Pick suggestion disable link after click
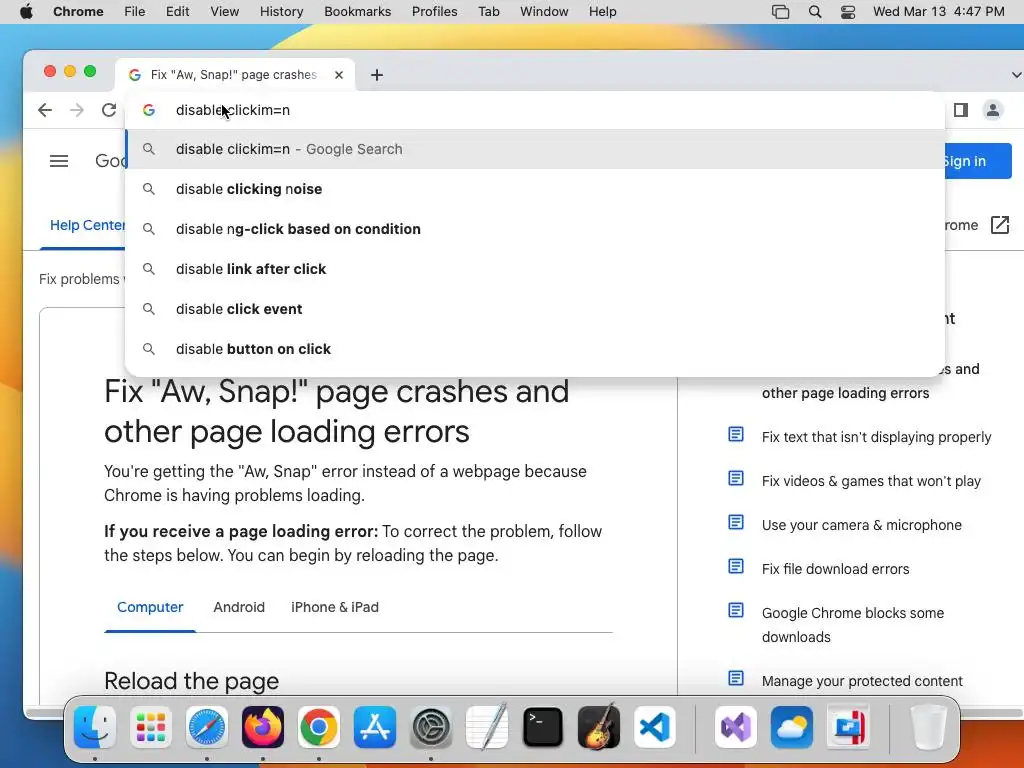 [535, 269]
